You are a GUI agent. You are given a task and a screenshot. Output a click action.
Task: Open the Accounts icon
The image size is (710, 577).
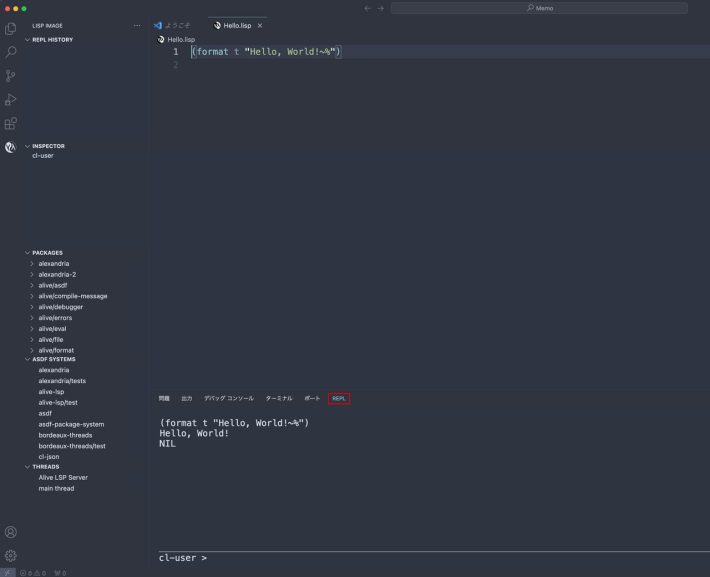10,532
